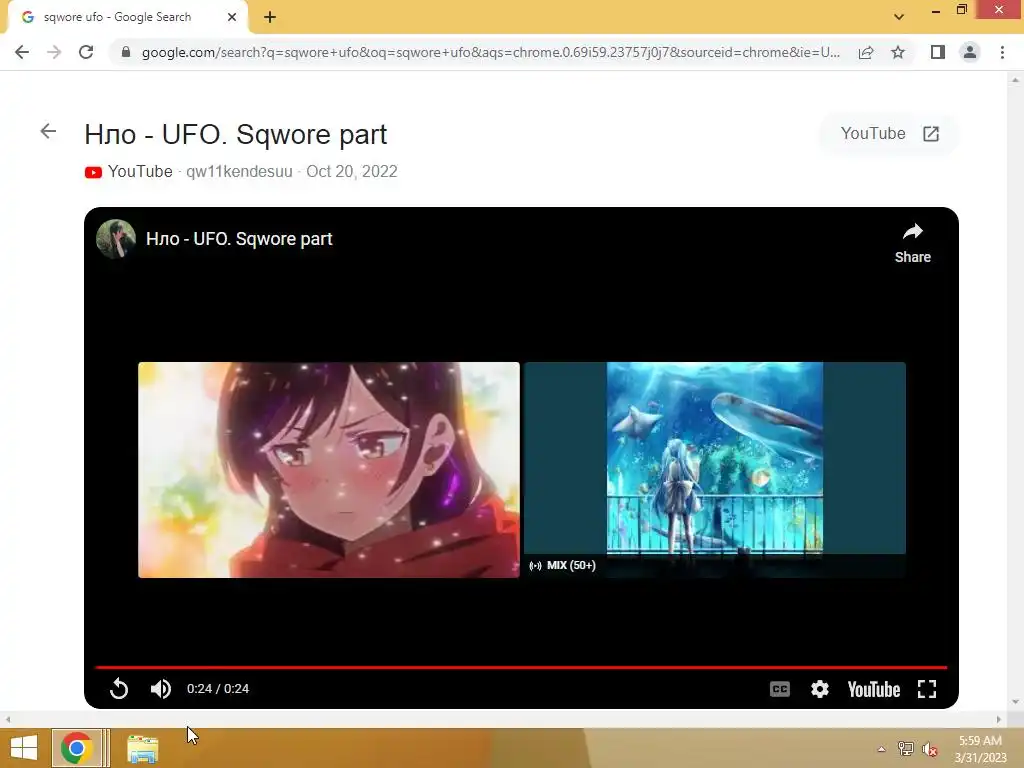Click the muted volume tray icon

click(x=930, y=749)
